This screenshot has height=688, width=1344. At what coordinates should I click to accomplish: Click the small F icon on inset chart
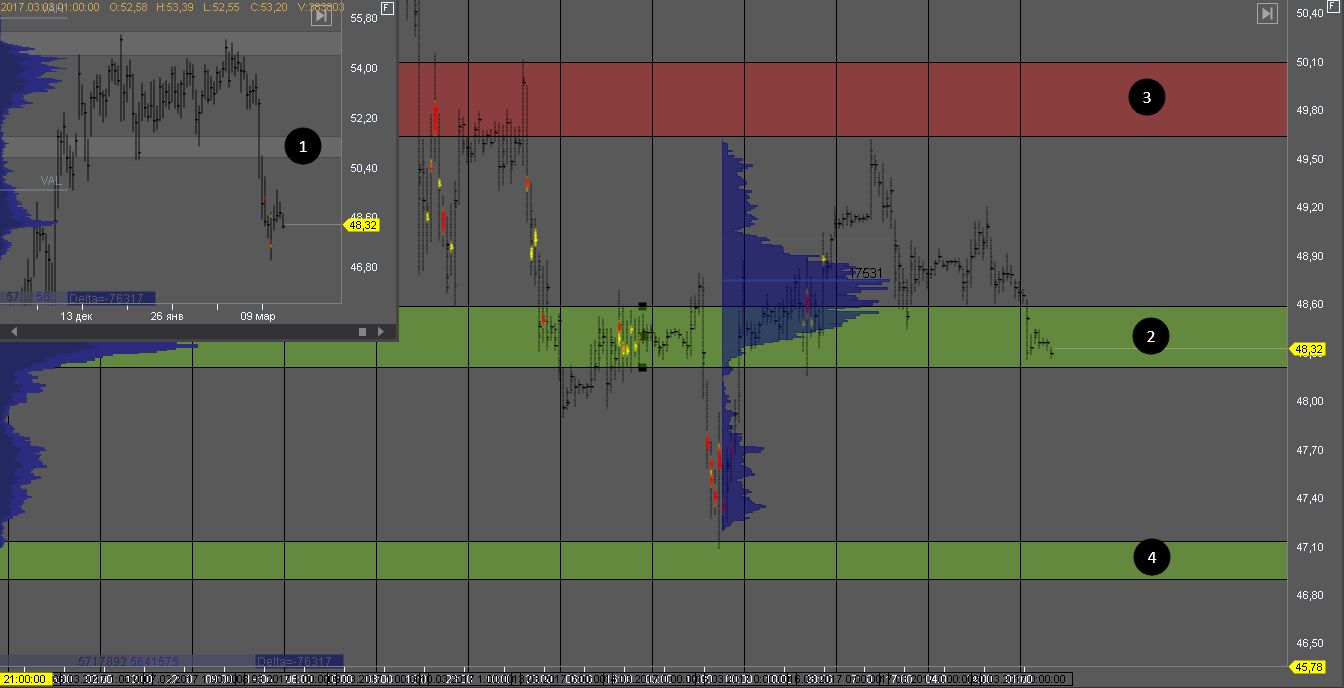pos(388,9)
